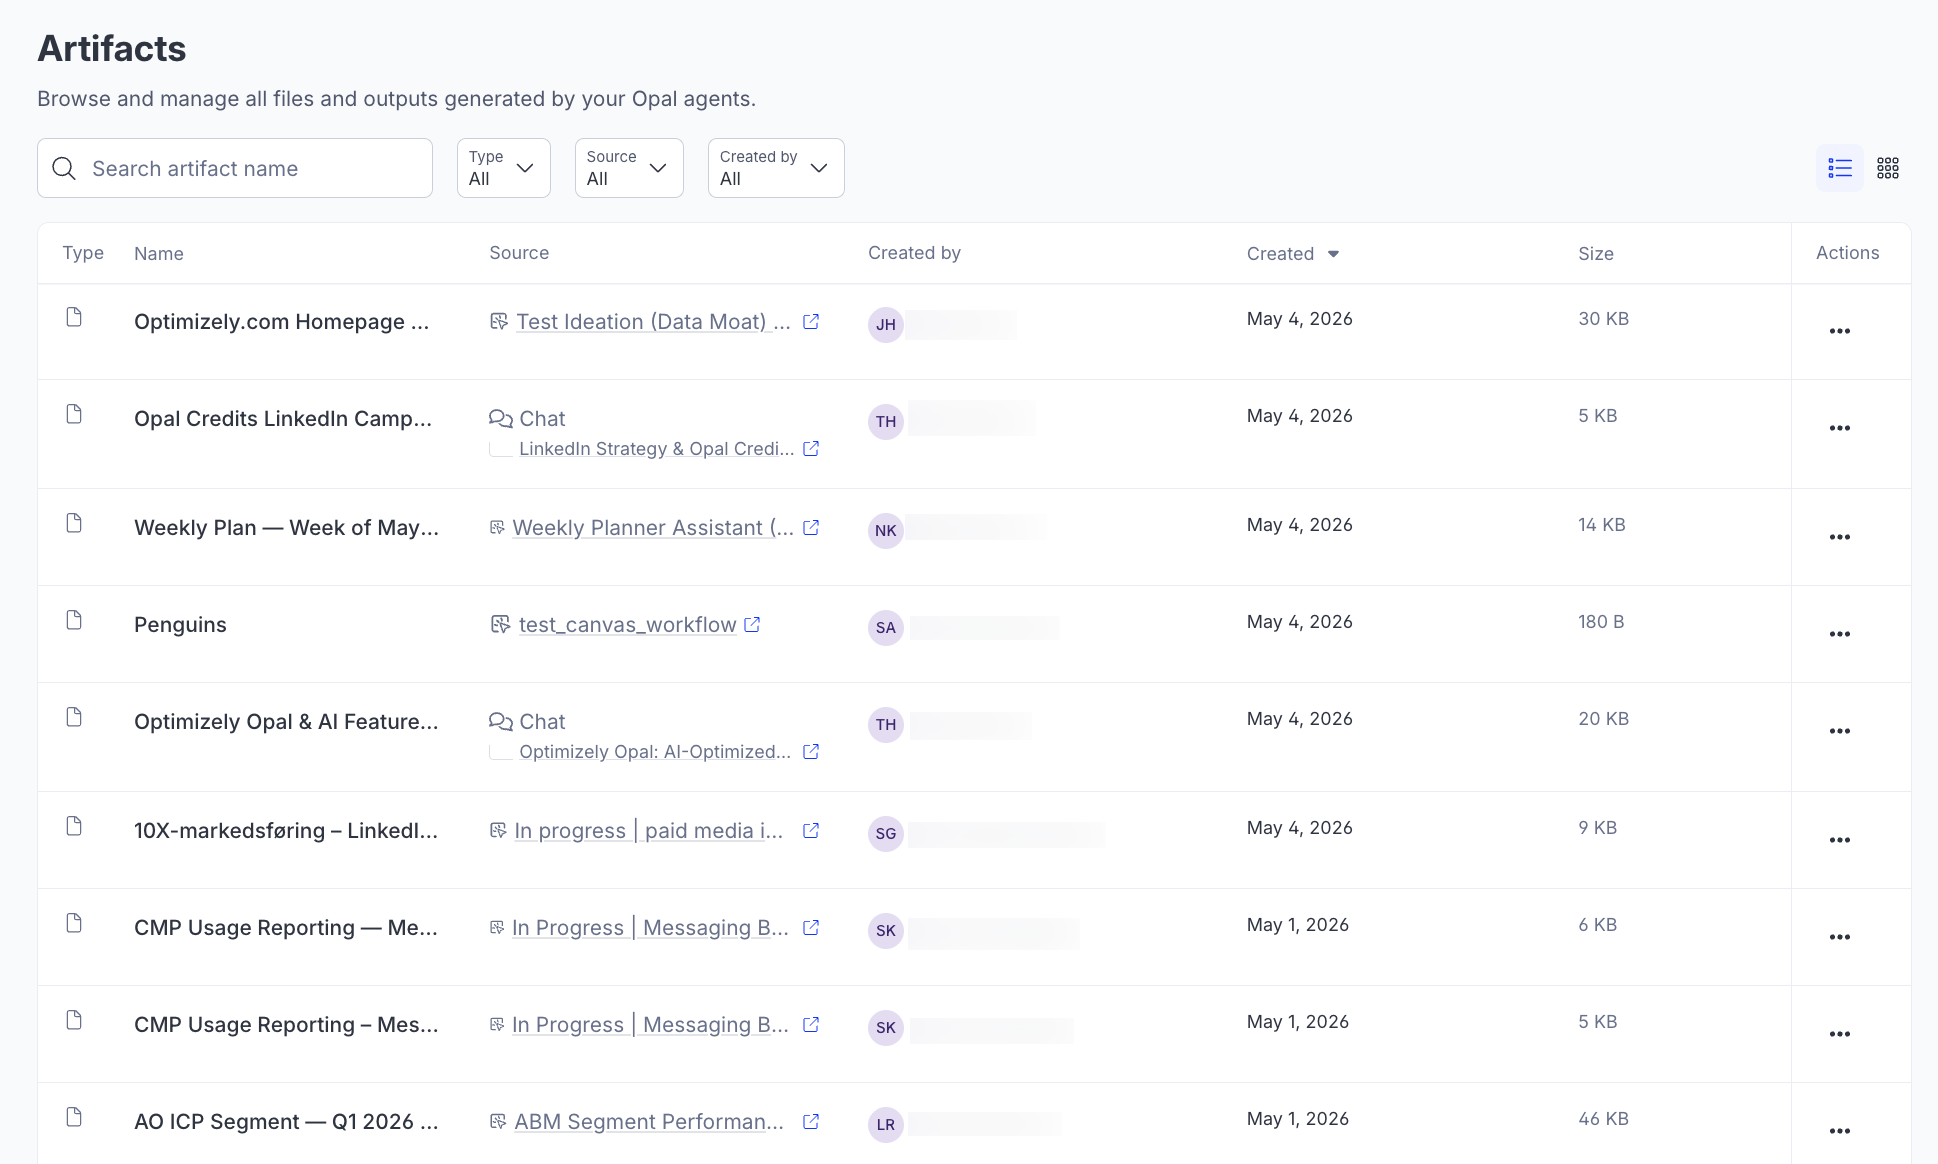This screenshot has width=1938, height=1164.
Task: Open LinkedIn Strategy & Opal Credi... chat link
Action: 656,448
